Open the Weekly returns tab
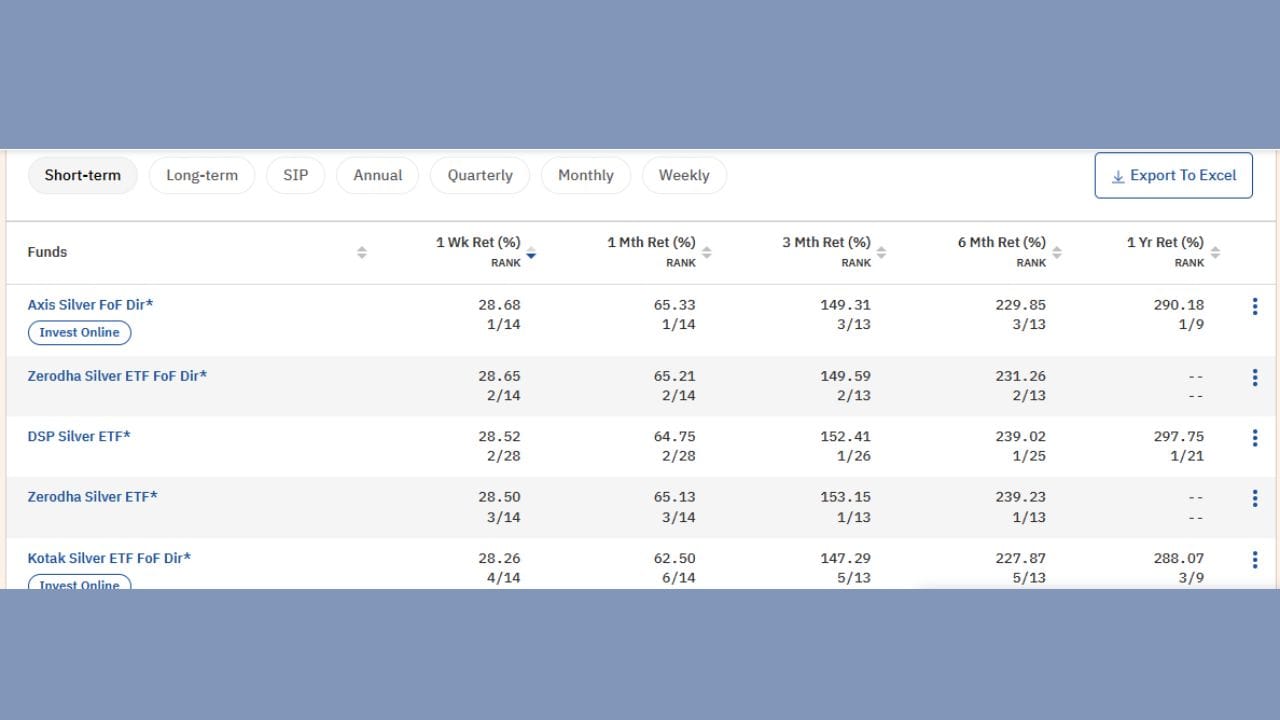This screenshot has height=720, width=1280. (x=684, y=175)
